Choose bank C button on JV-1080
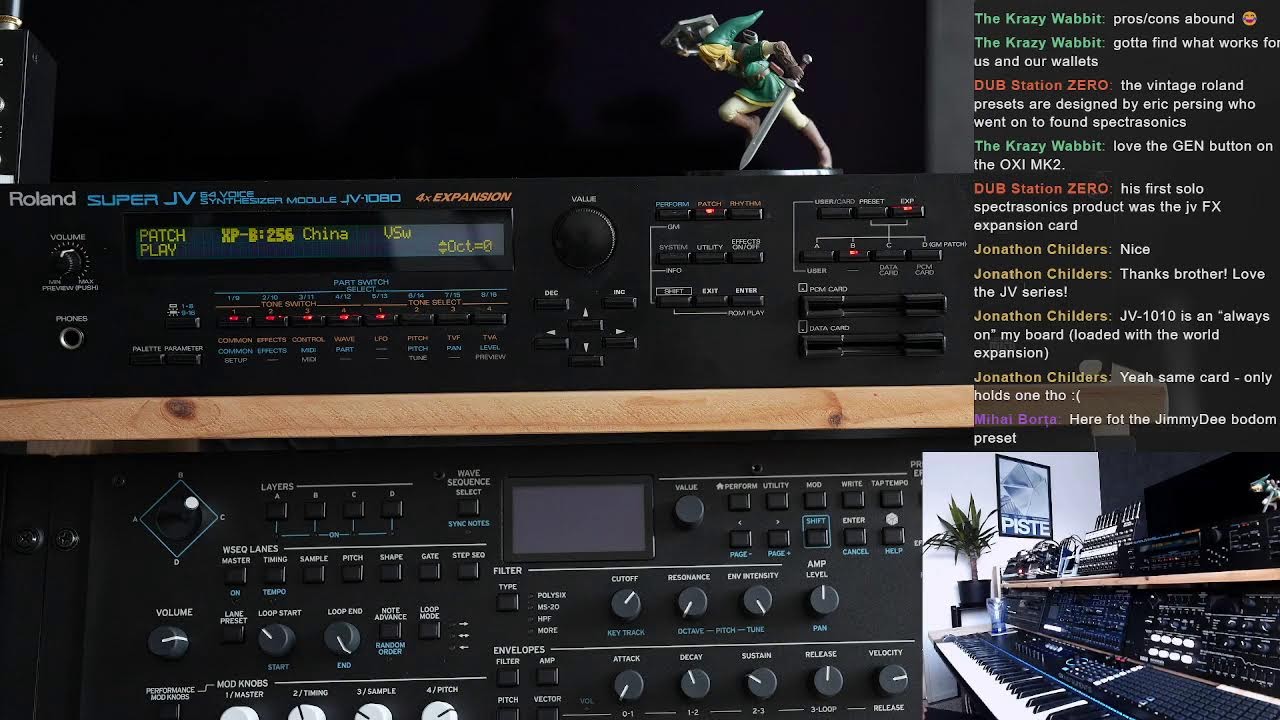 coord(888,255)
